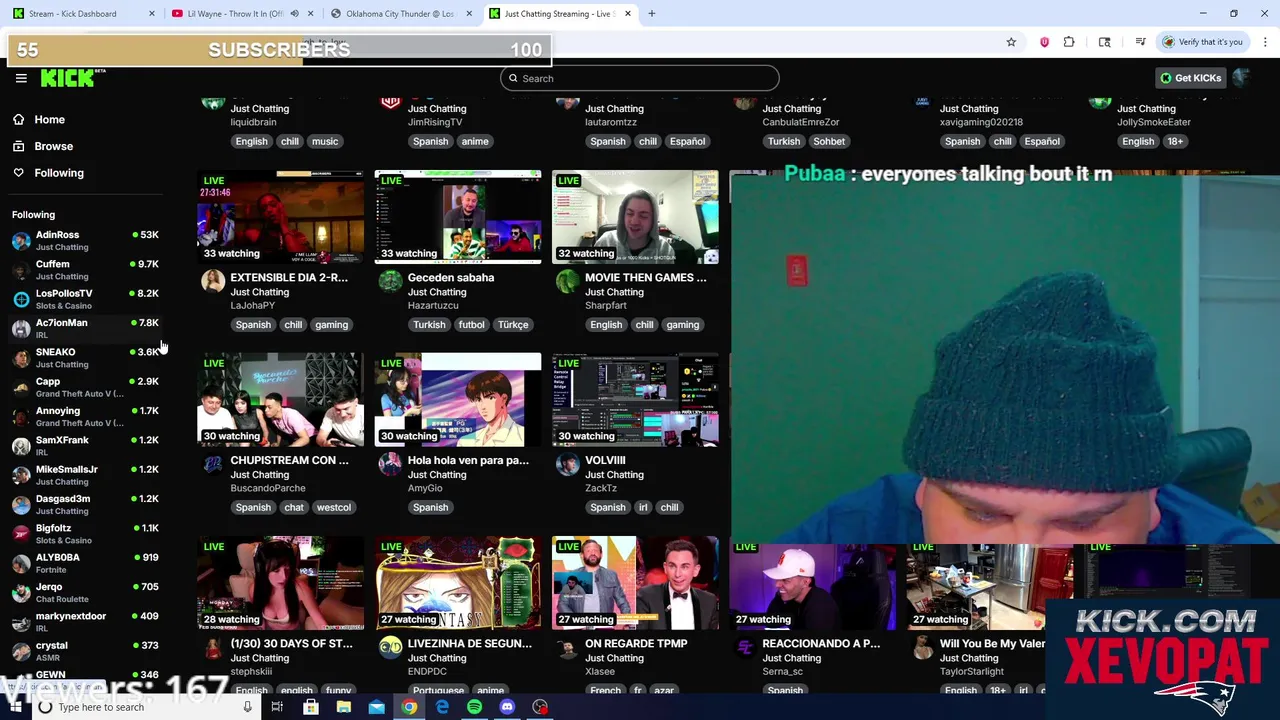Open the ZackTz channel avatar
This screenshot has width=1280, height=720.
[567, 465]
